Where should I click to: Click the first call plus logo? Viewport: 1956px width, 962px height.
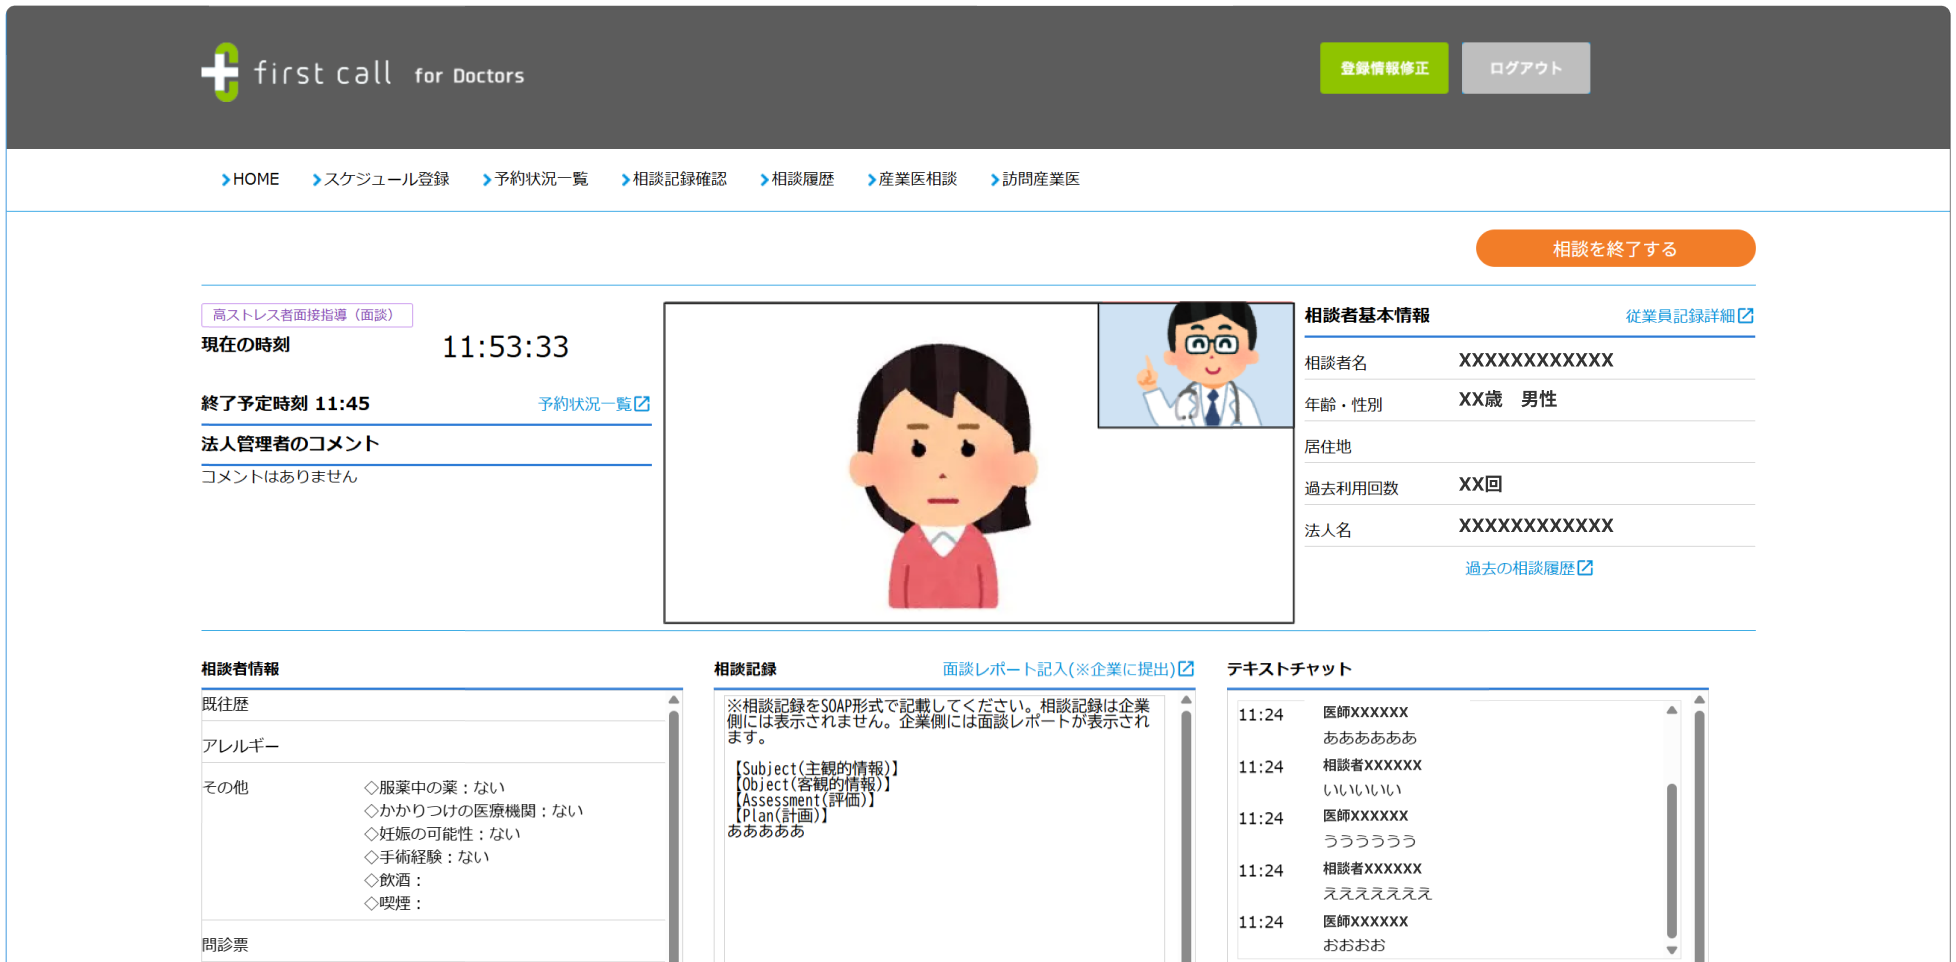tap(222, 72)
